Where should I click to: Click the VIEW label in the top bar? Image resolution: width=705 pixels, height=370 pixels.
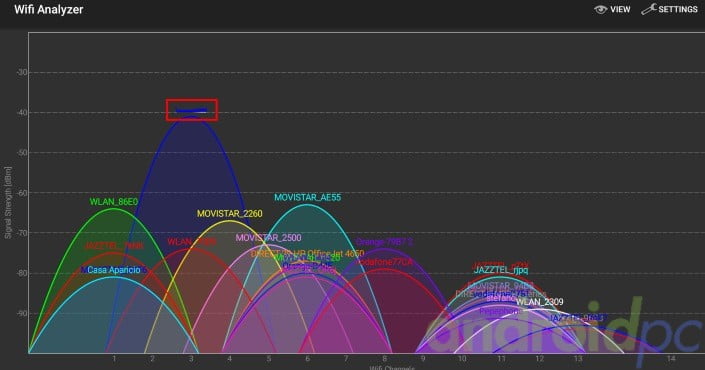click(620, 9)
